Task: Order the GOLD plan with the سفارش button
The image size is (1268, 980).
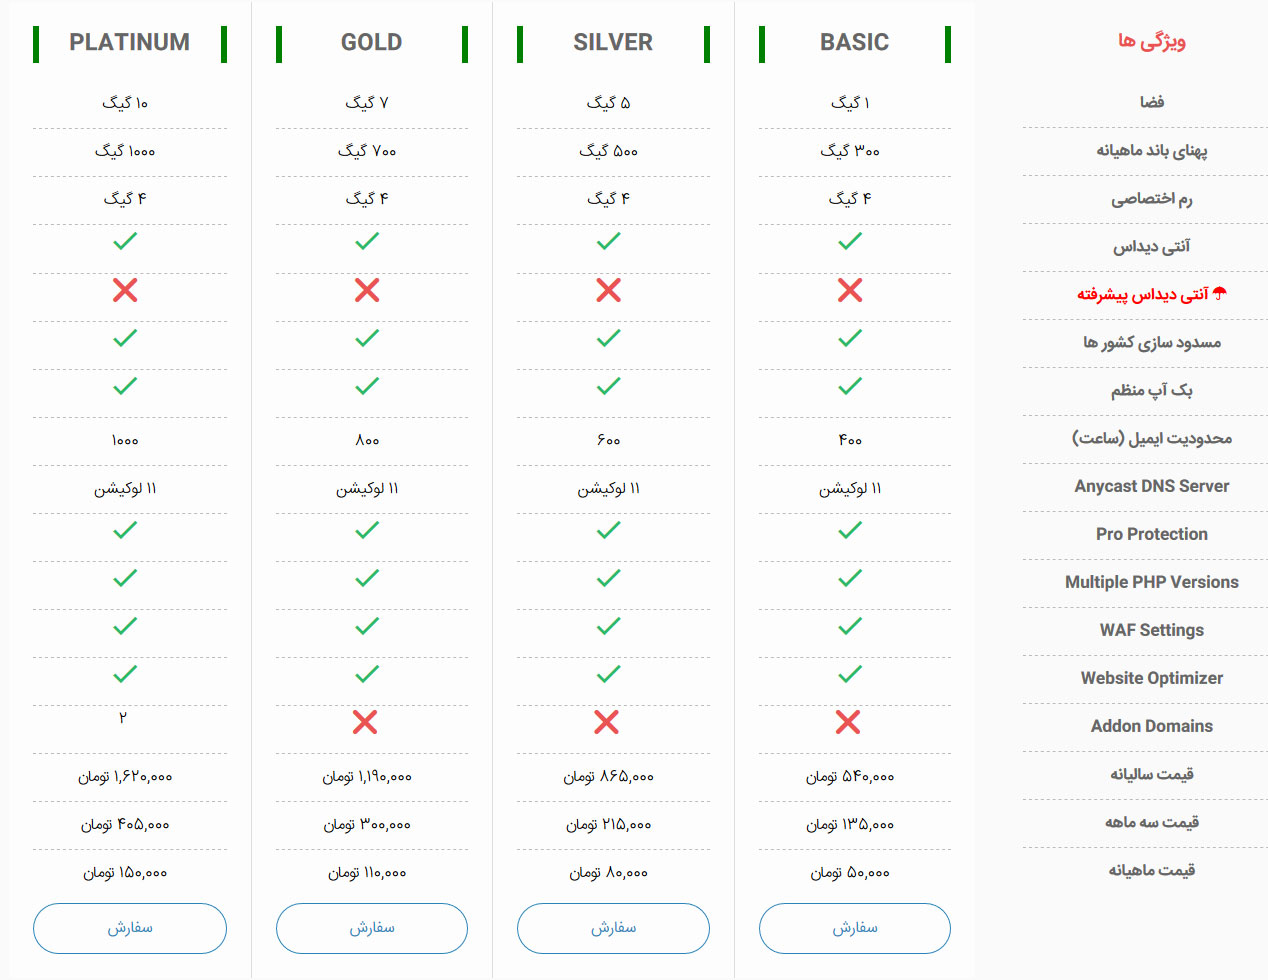Action: pos(372,928)
